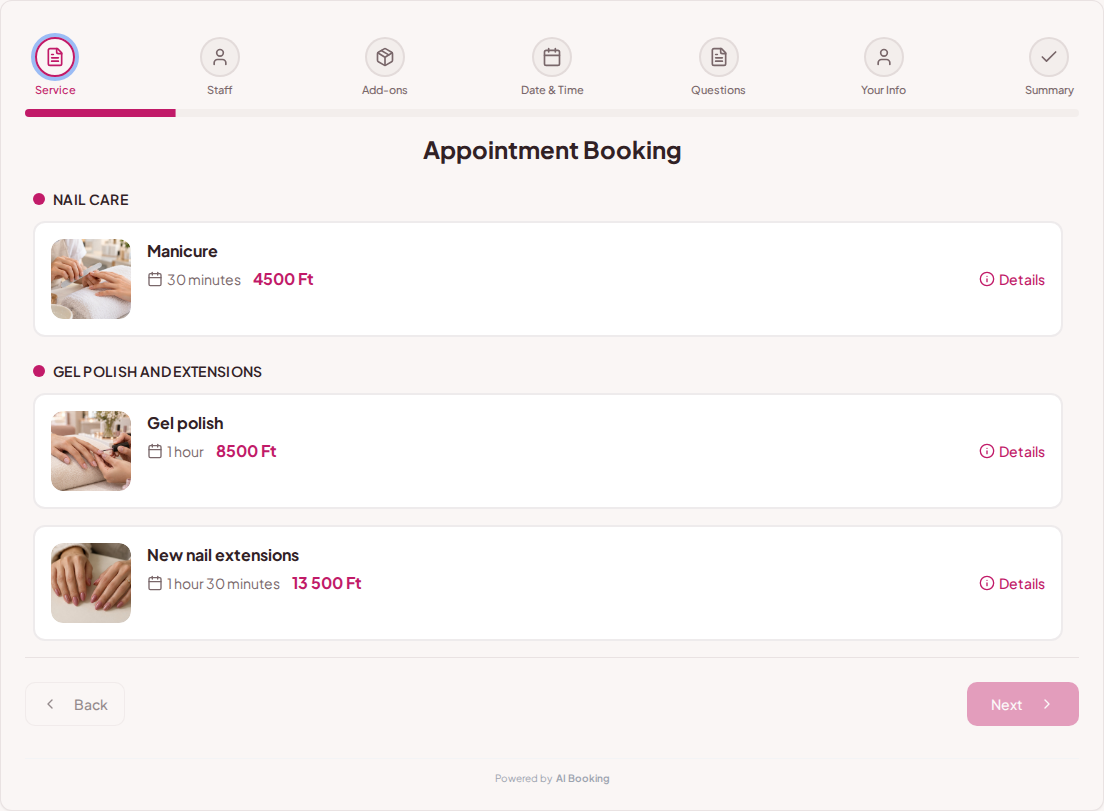Click the info icon beside Gel polish Details
Screen dimensions: 1104x811
[x=987, y=451]
